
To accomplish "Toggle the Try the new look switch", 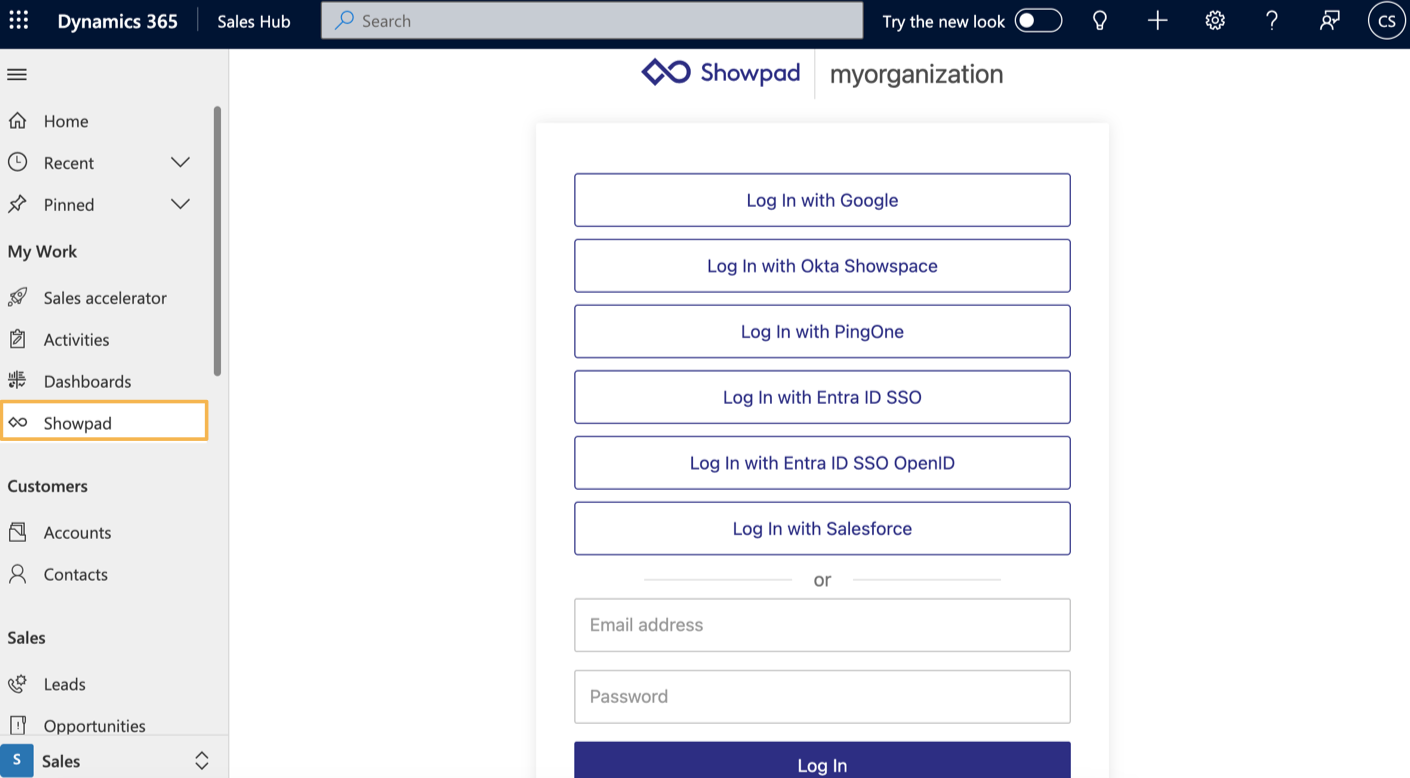I will coord(1038,20).
